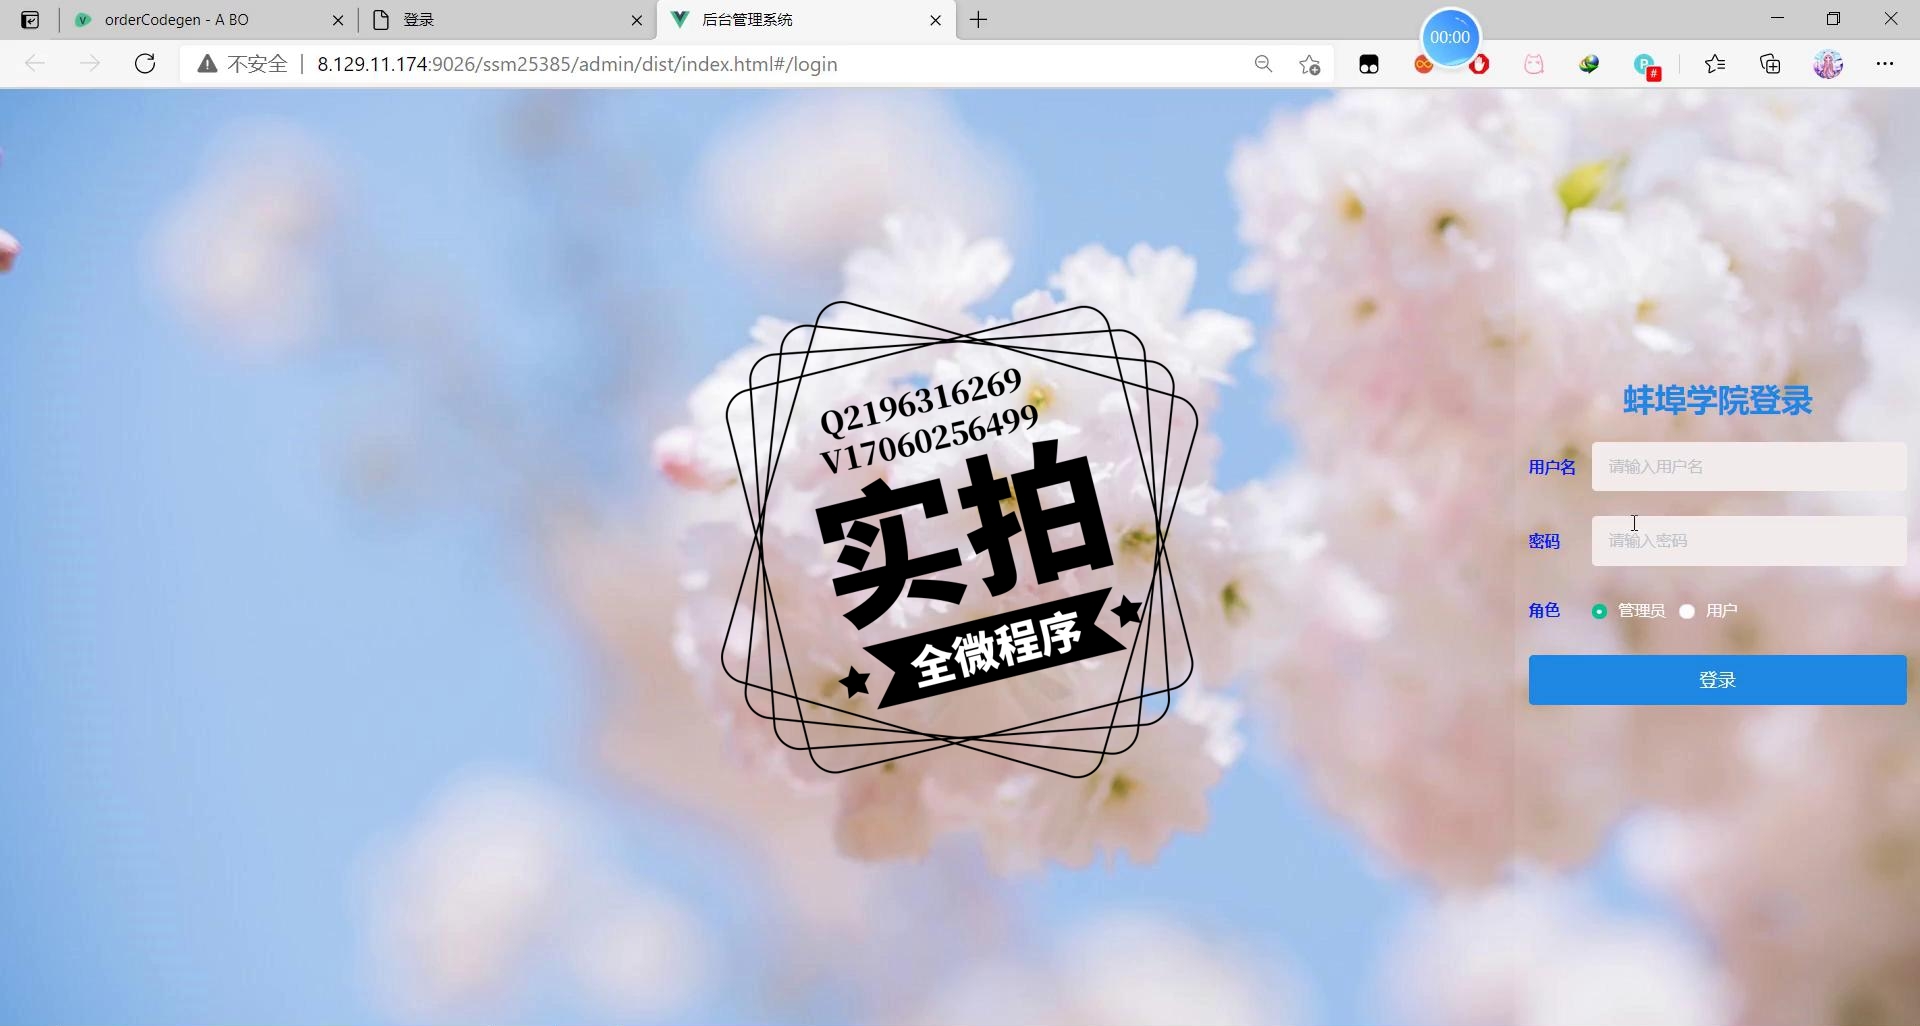
Task: Select the 管理员 role radio button
Action: (x=1599, y=611)
